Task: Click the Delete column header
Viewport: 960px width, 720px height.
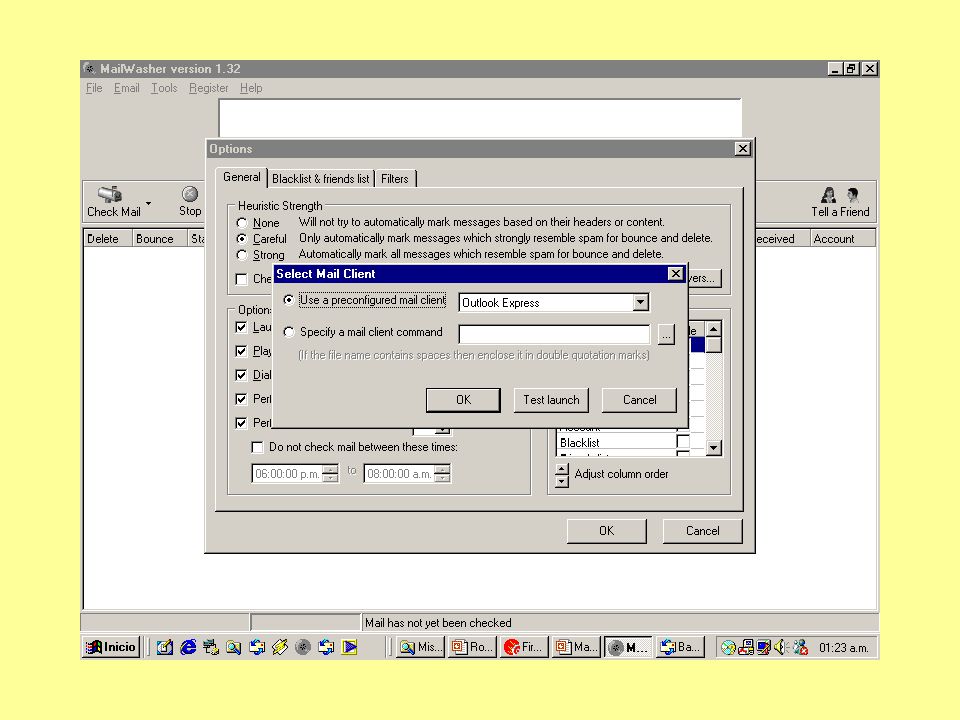Action: [x=107, y=239]
